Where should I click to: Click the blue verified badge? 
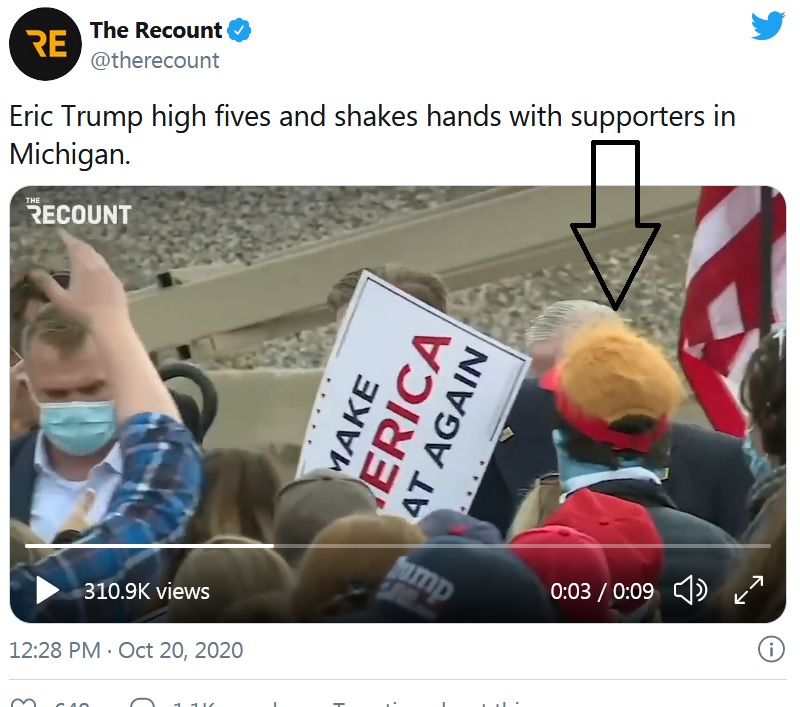coord(239,30)
